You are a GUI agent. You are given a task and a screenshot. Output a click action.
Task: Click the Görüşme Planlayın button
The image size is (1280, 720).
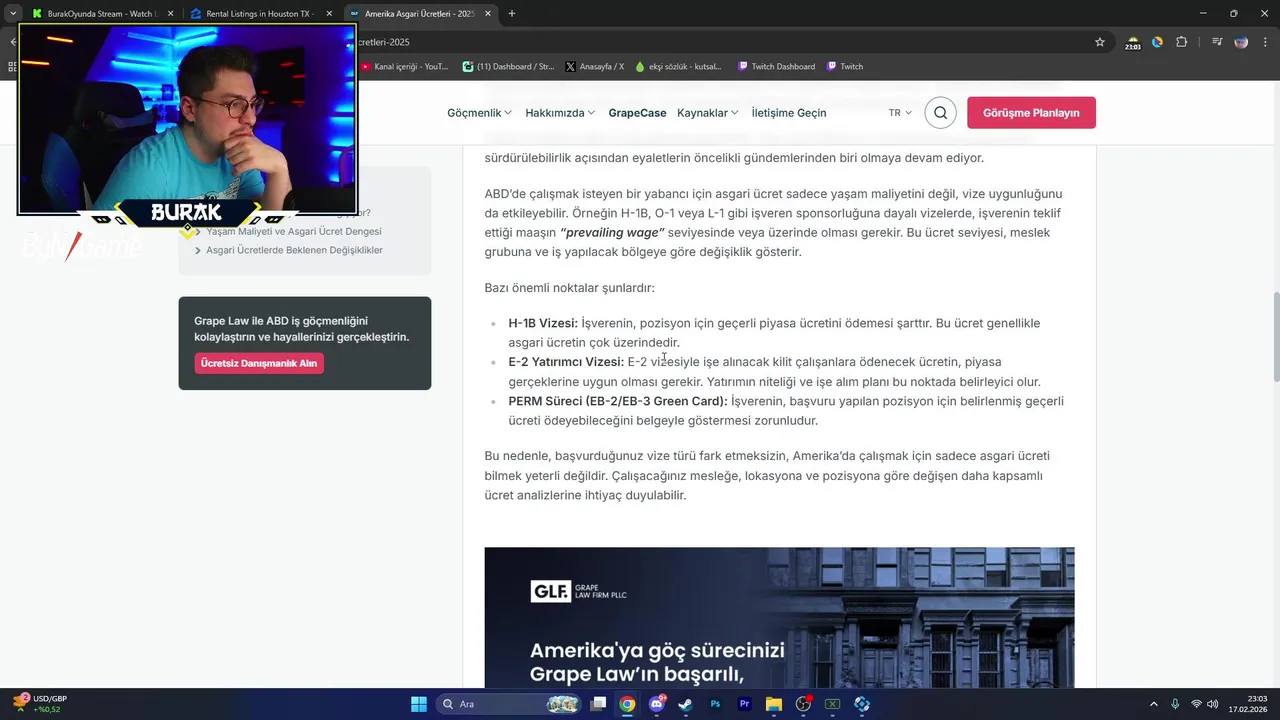tap(1031, 113)
